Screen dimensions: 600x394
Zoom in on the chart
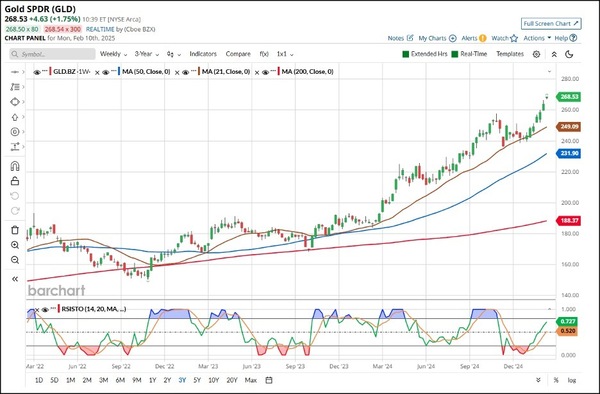(x=15, y=245)
